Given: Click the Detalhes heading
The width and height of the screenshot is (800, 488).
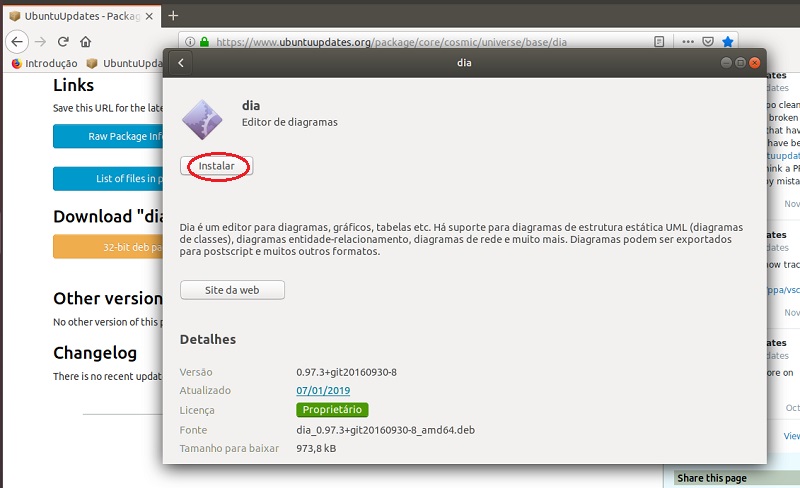Looking at the screenshot, I should coord(208,339).
